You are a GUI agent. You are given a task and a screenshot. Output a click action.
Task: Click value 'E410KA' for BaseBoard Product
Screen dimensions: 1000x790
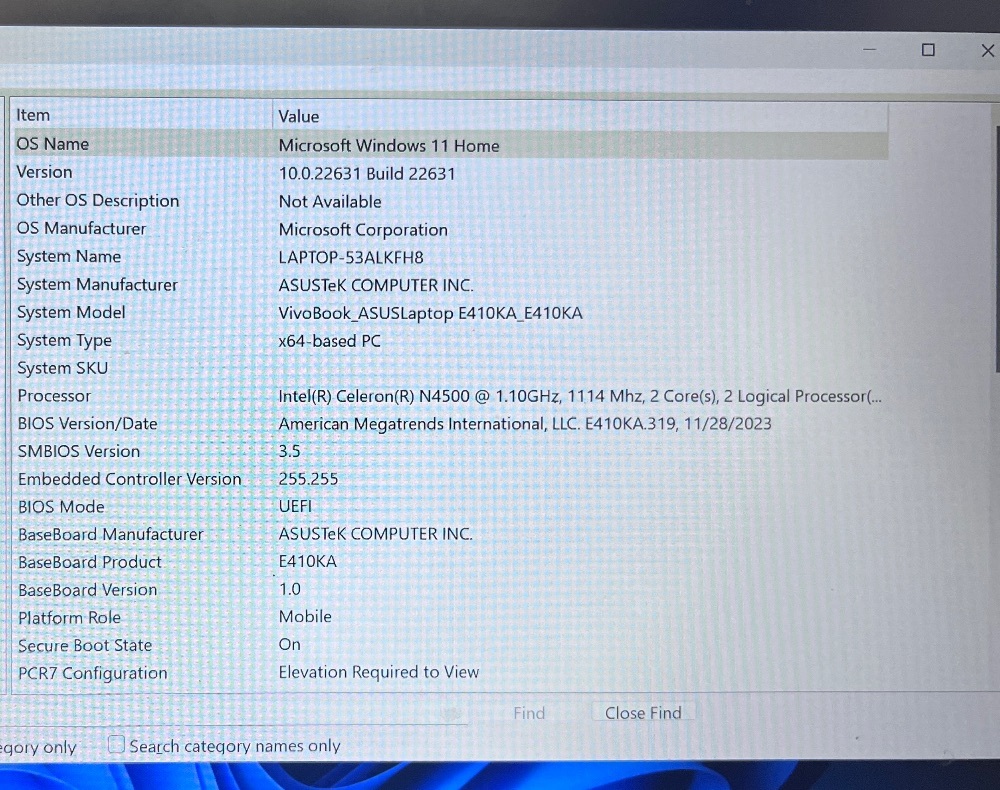click(x=307, y=561)
